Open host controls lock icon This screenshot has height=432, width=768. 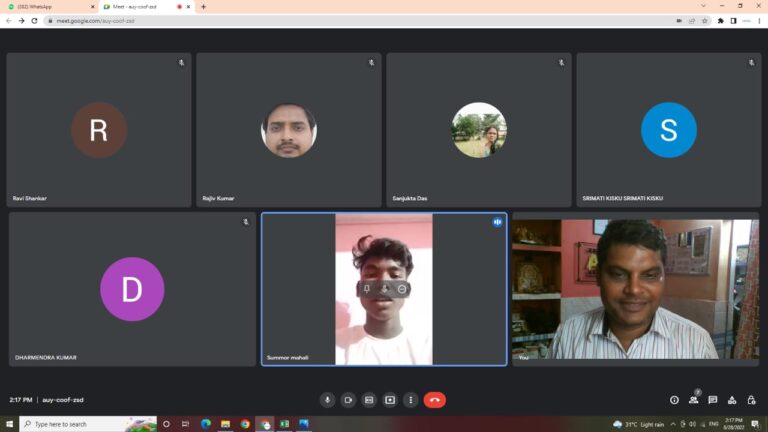pos(751,400)
